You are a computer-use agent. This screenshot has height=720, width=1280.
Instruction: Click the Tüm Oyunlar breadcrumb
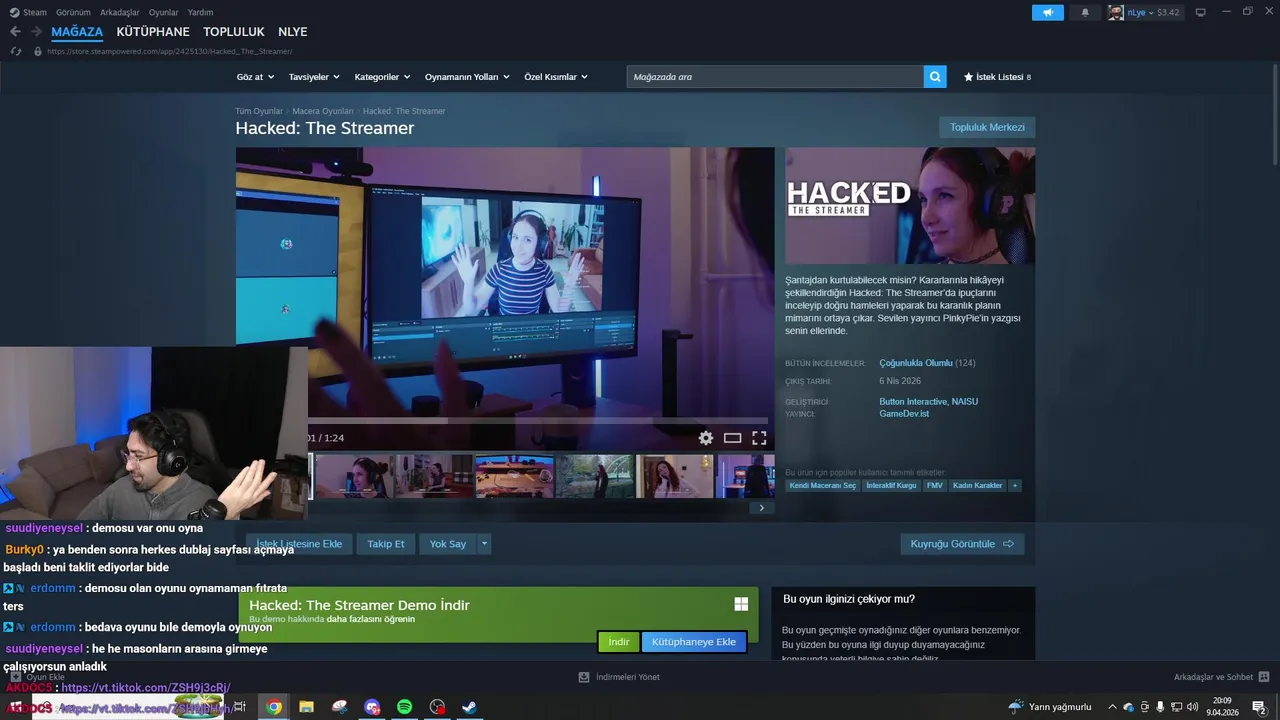(x=259, y=111)
